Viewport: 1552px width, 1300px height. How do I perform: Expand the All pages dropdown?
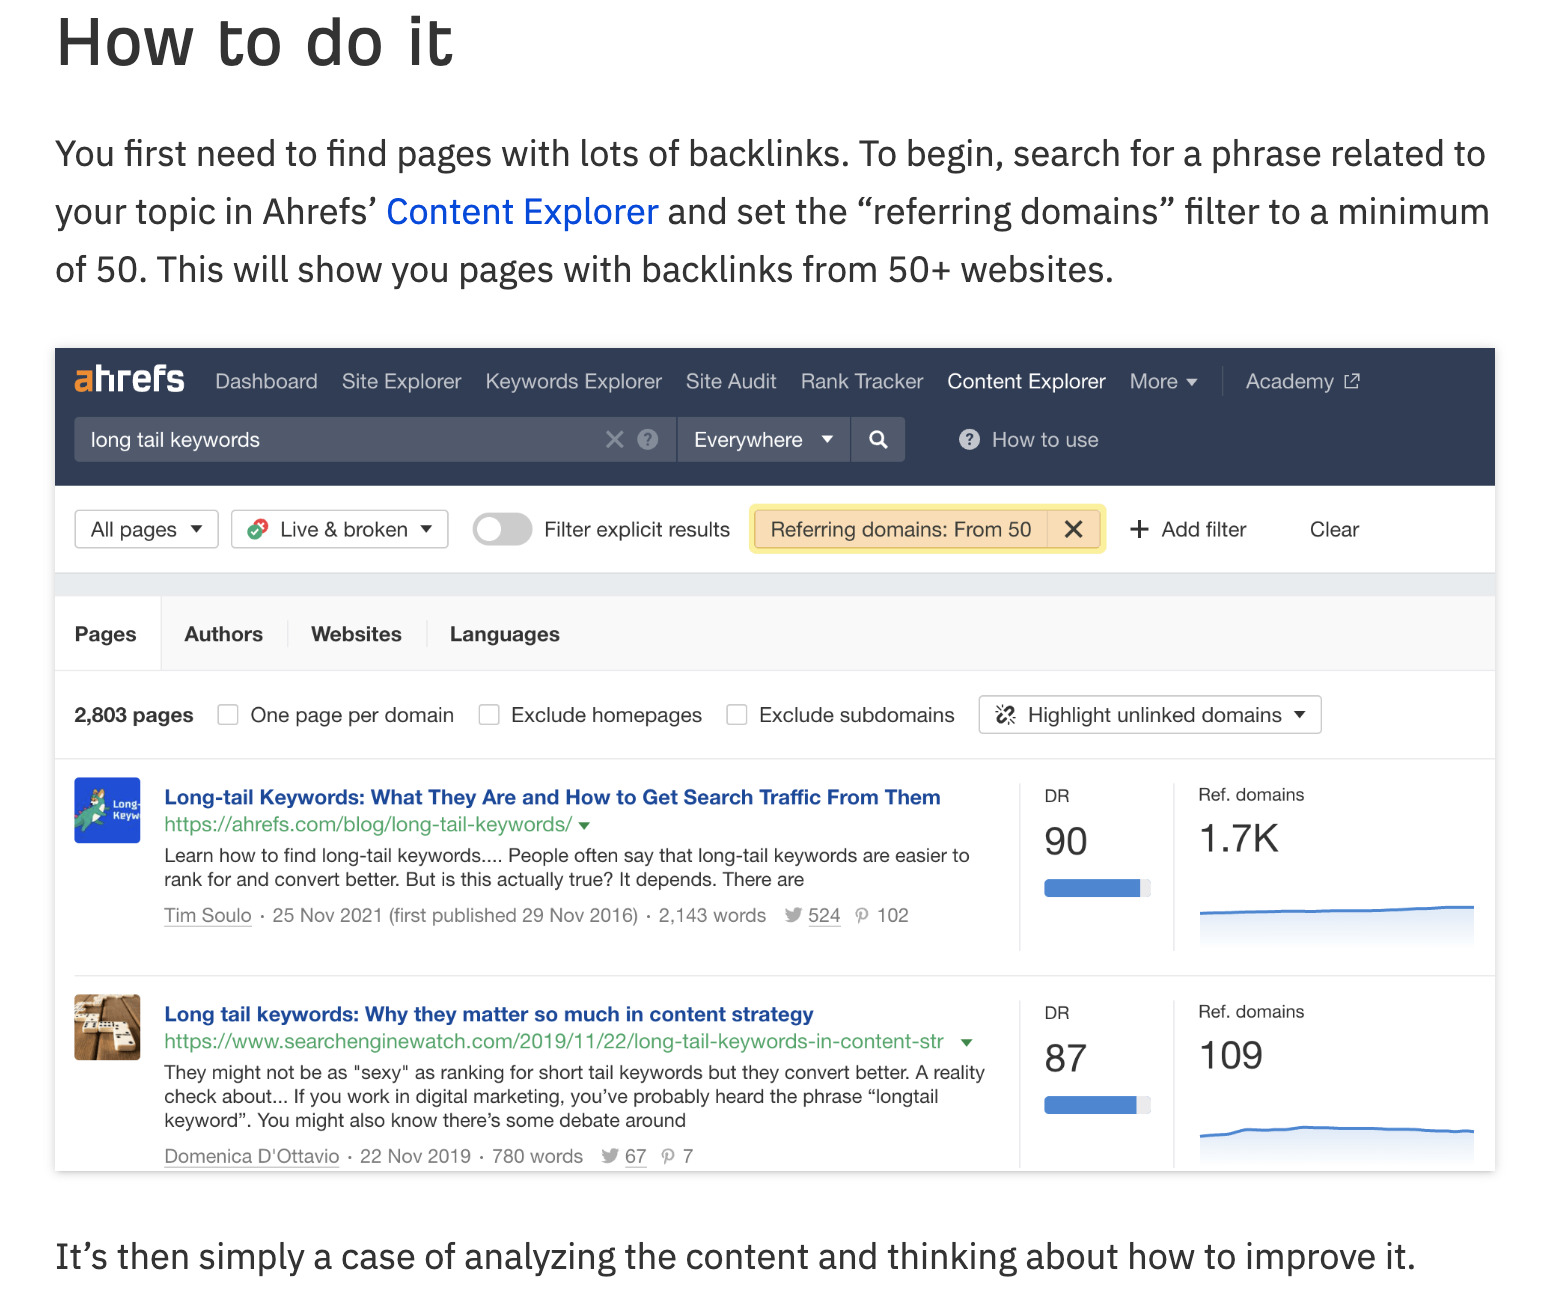click(x=145, y=529)
